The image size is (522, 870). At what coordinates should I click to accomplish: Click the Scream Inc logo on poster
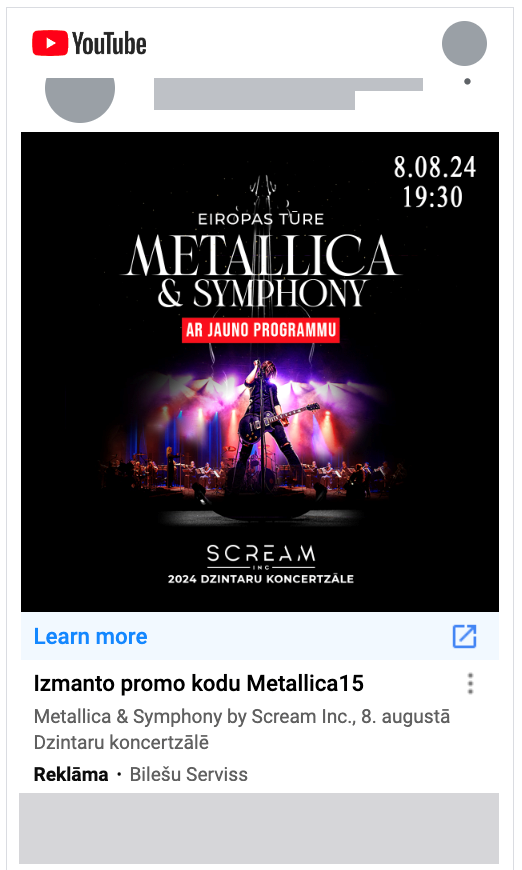(261, 557)
